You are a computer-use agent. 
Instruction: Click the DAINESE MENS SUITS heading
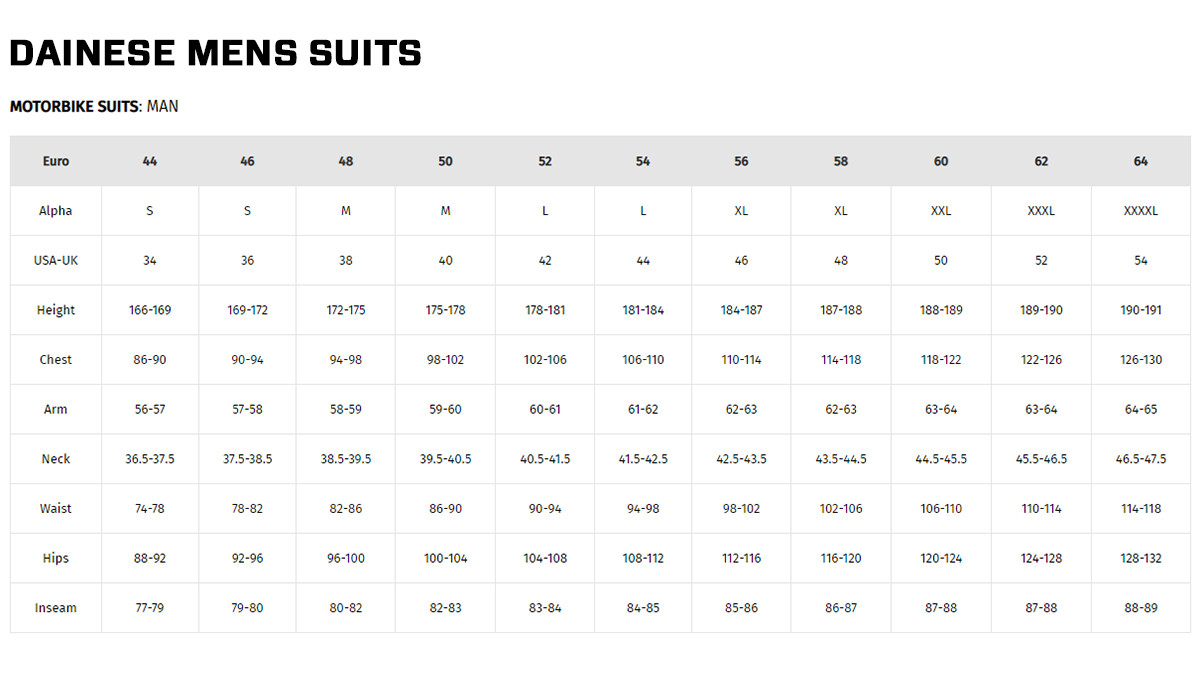215,53
